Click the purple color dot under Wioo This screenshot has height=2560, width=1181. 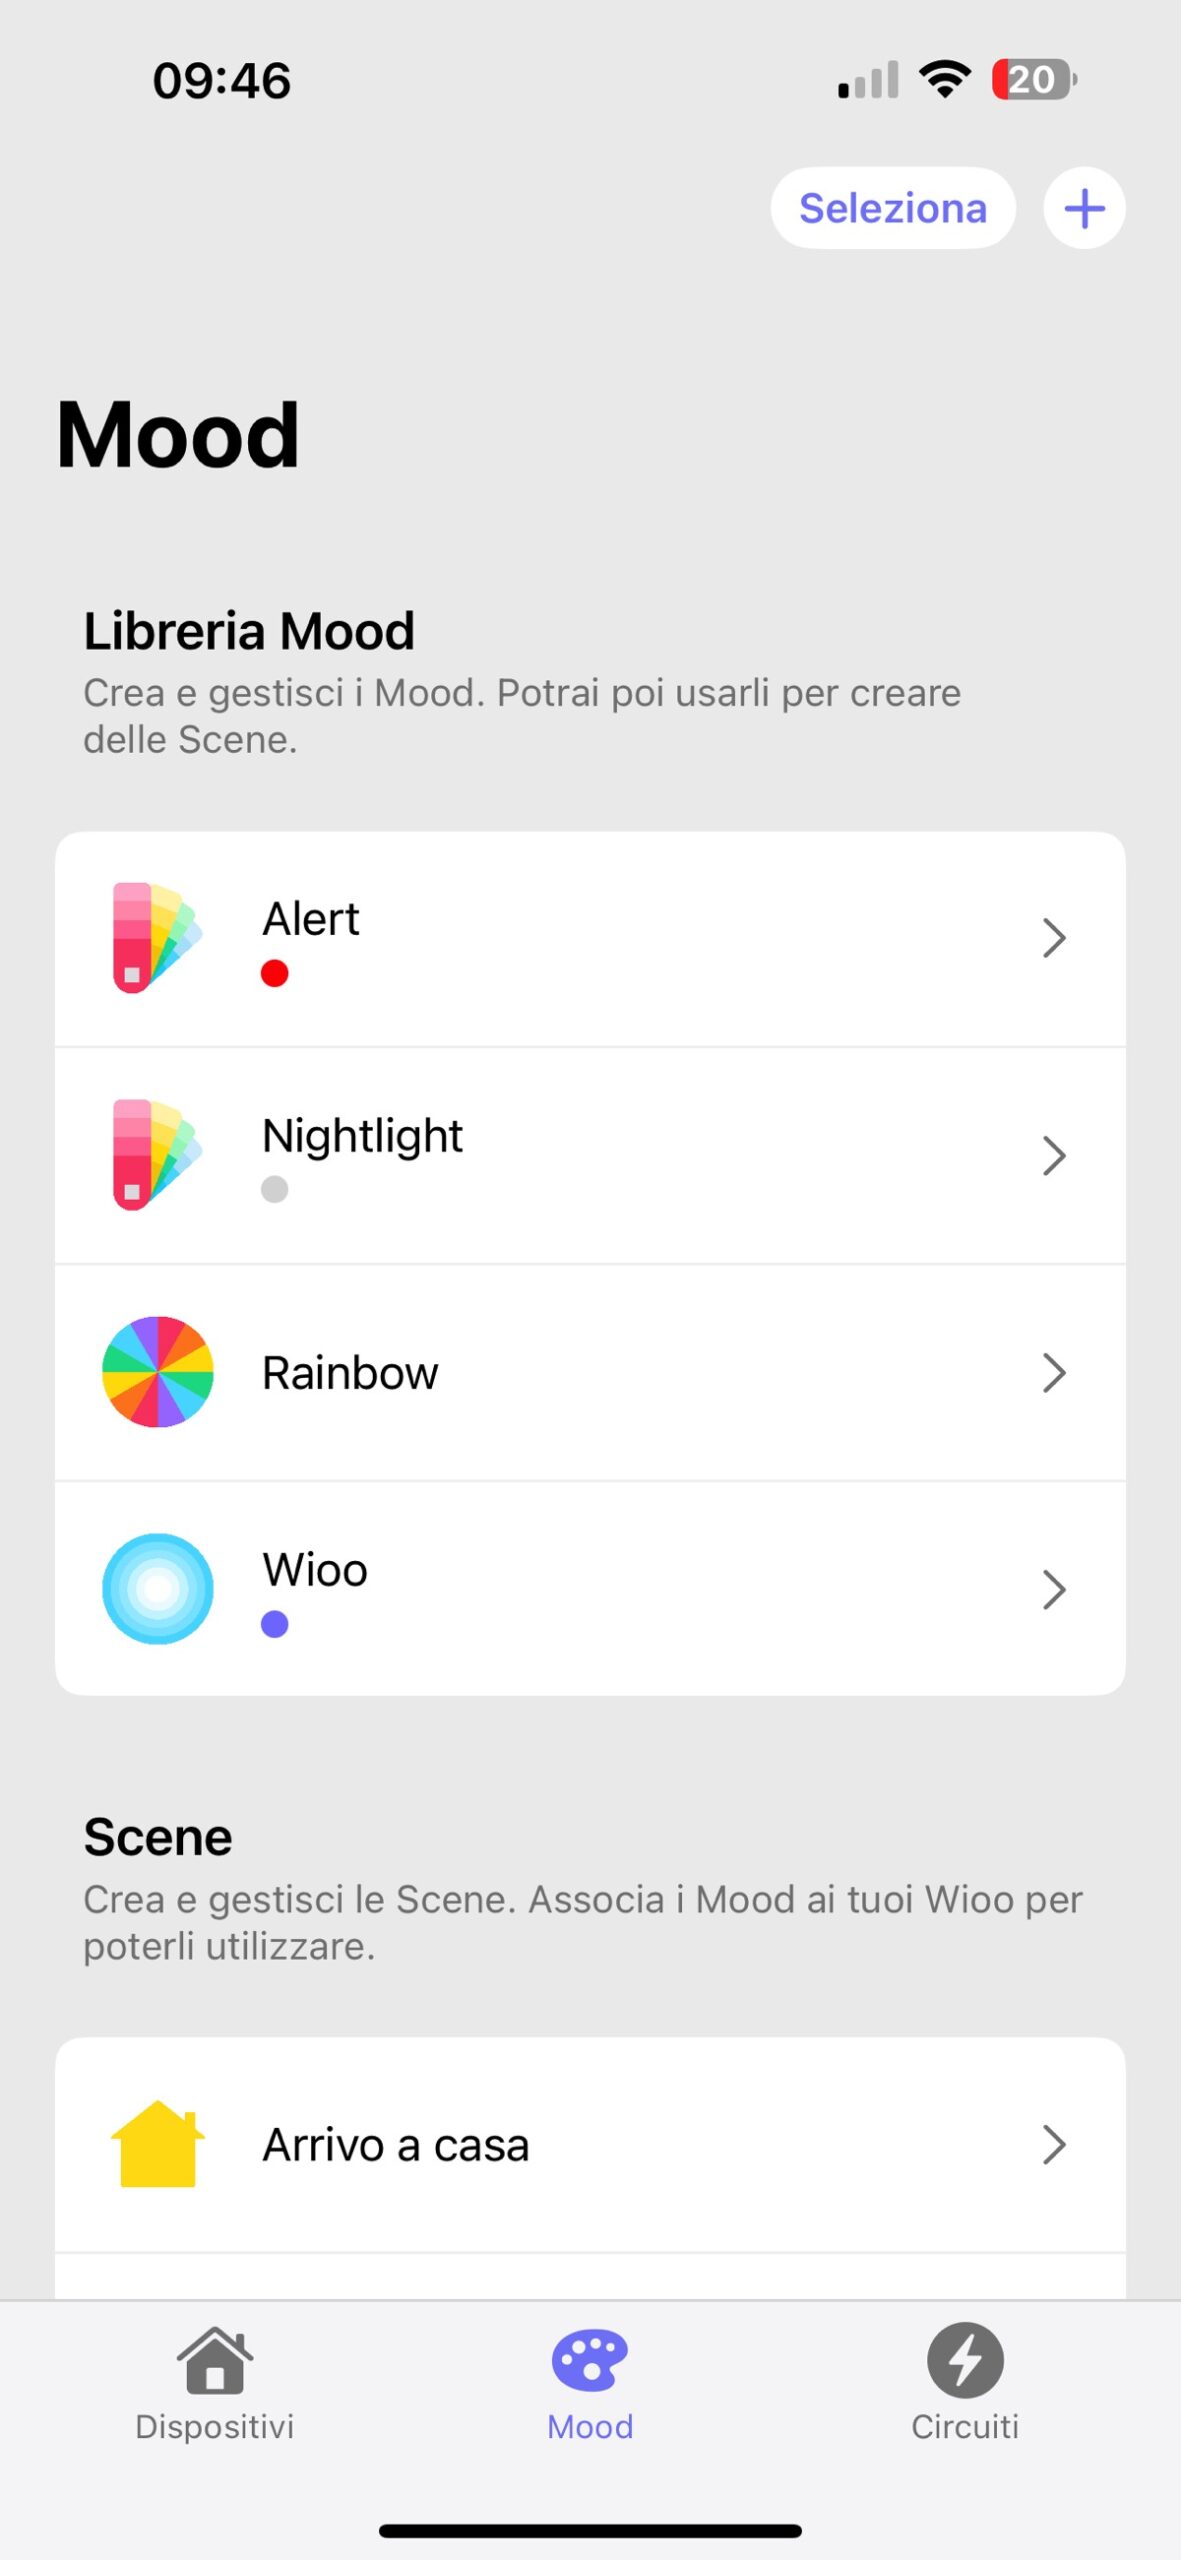tap(275, 1624)
